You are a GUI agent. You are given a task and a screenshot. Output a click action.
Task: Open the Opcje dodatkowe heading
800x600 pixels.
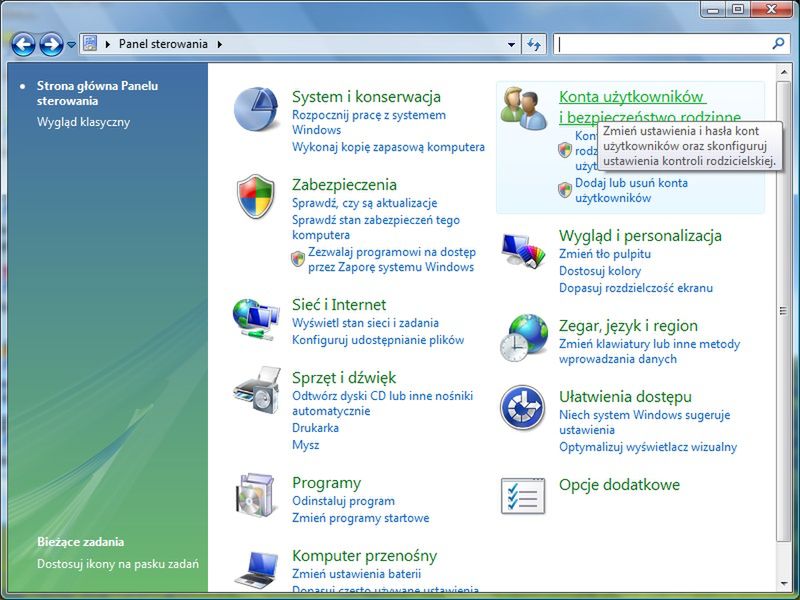(x=619, y=484)
